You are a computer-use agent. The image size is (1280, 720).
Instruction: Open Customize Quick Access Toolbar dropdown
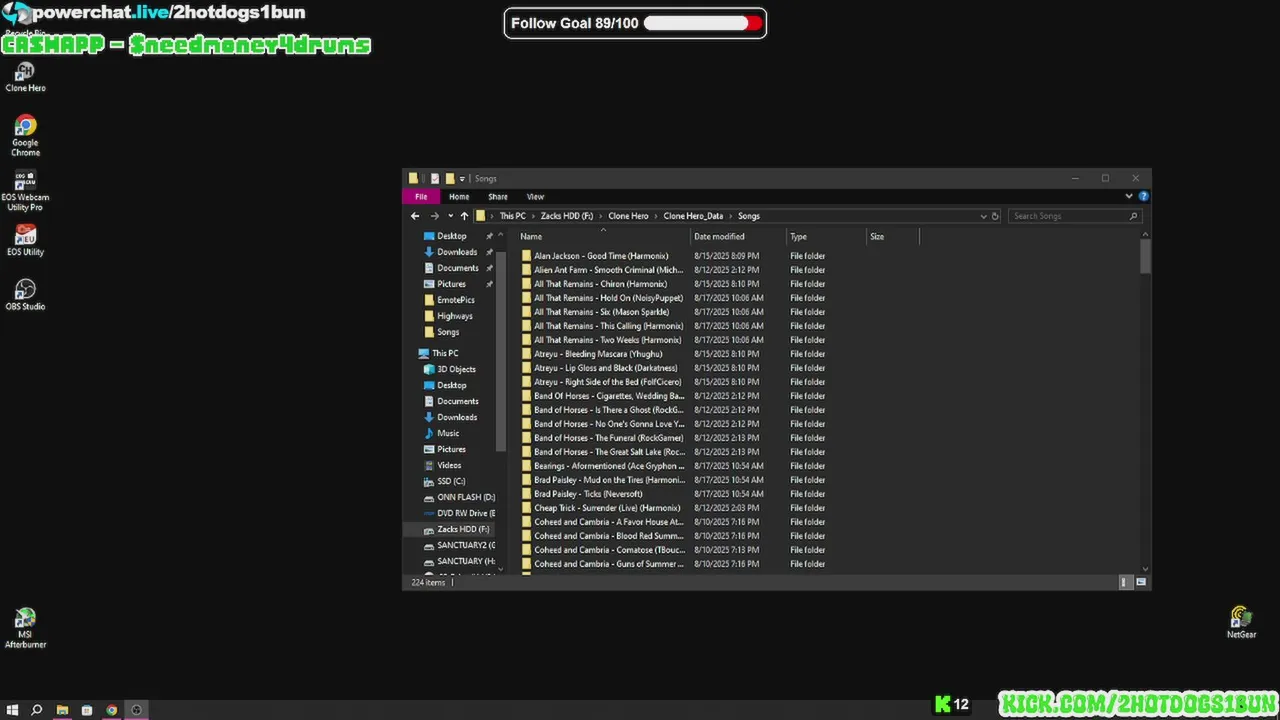(x=462, y=179)
